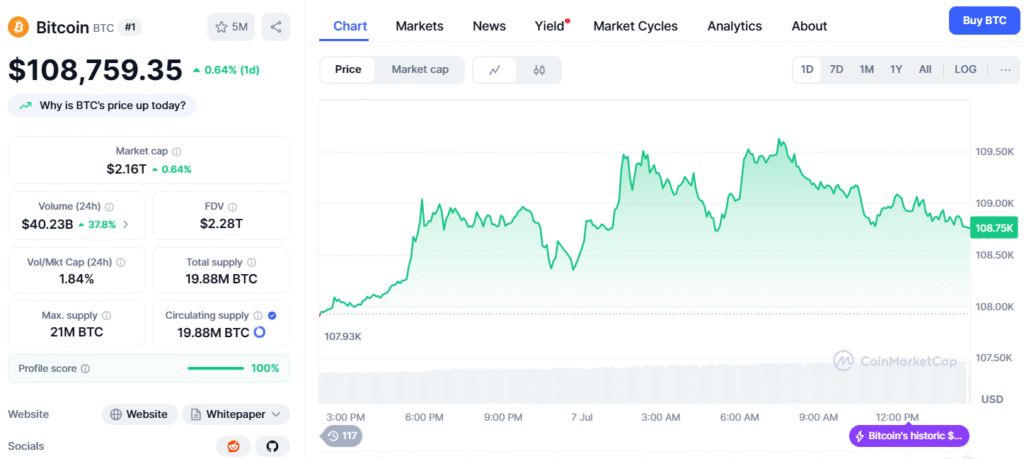
Task: Select the 1M time range
Action: [866, 69]
